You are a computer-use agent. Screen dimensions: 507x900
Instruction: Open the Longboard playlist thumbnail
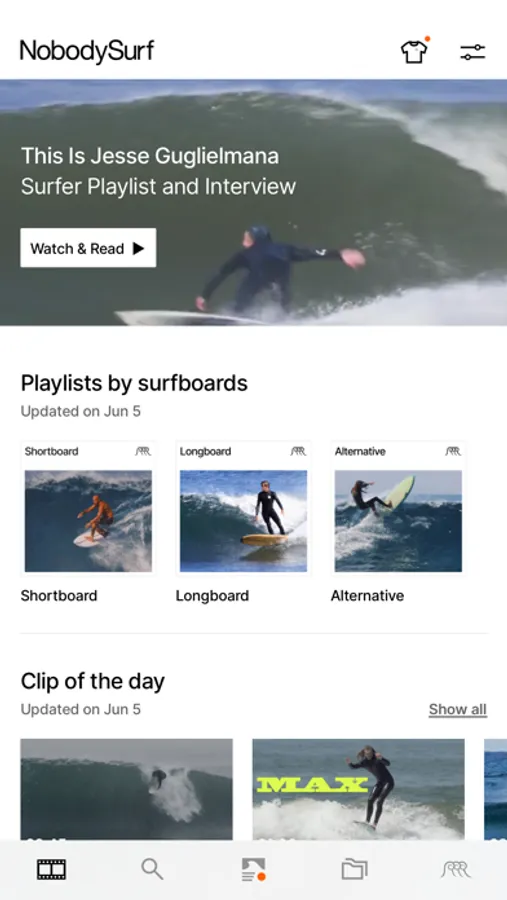pyautogui.click(x=243, y=508)
